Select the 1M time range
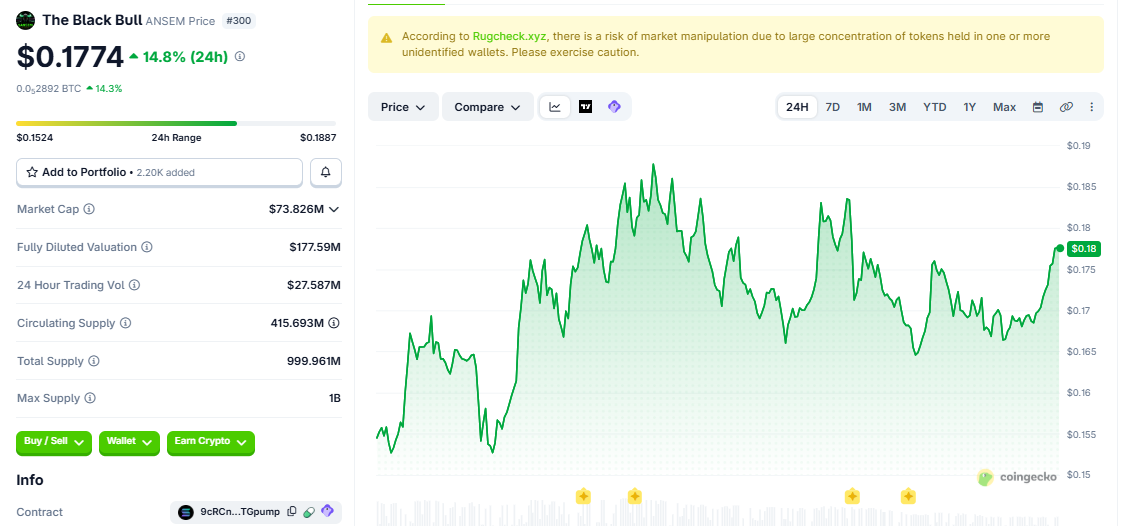The height and width of the screenshot is (526, 1128). (864, 107)
